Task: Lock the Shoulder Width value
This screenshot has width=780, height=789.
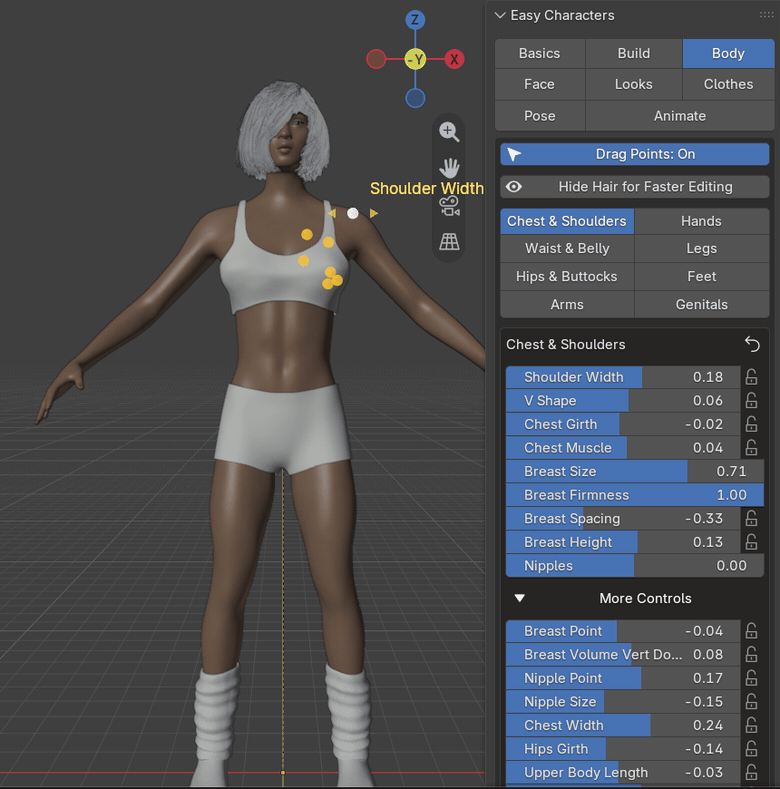Action: click(751, 377)
